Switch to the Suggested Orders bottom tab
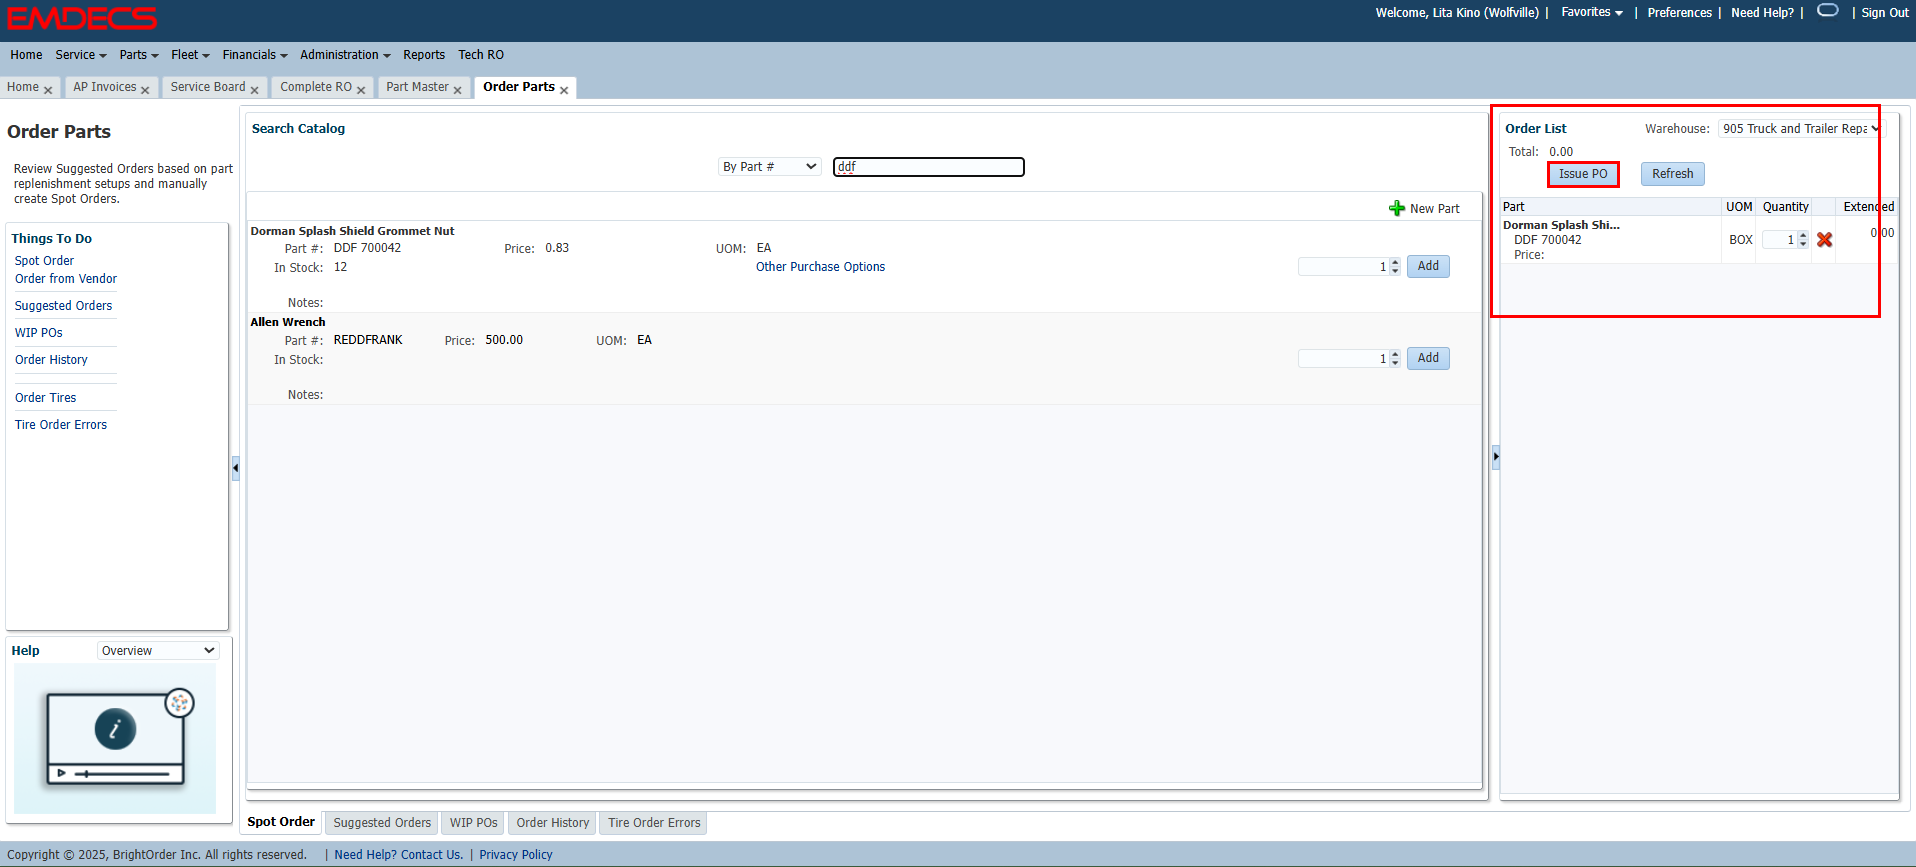The image size is (1916, 867). pos(382,823)
